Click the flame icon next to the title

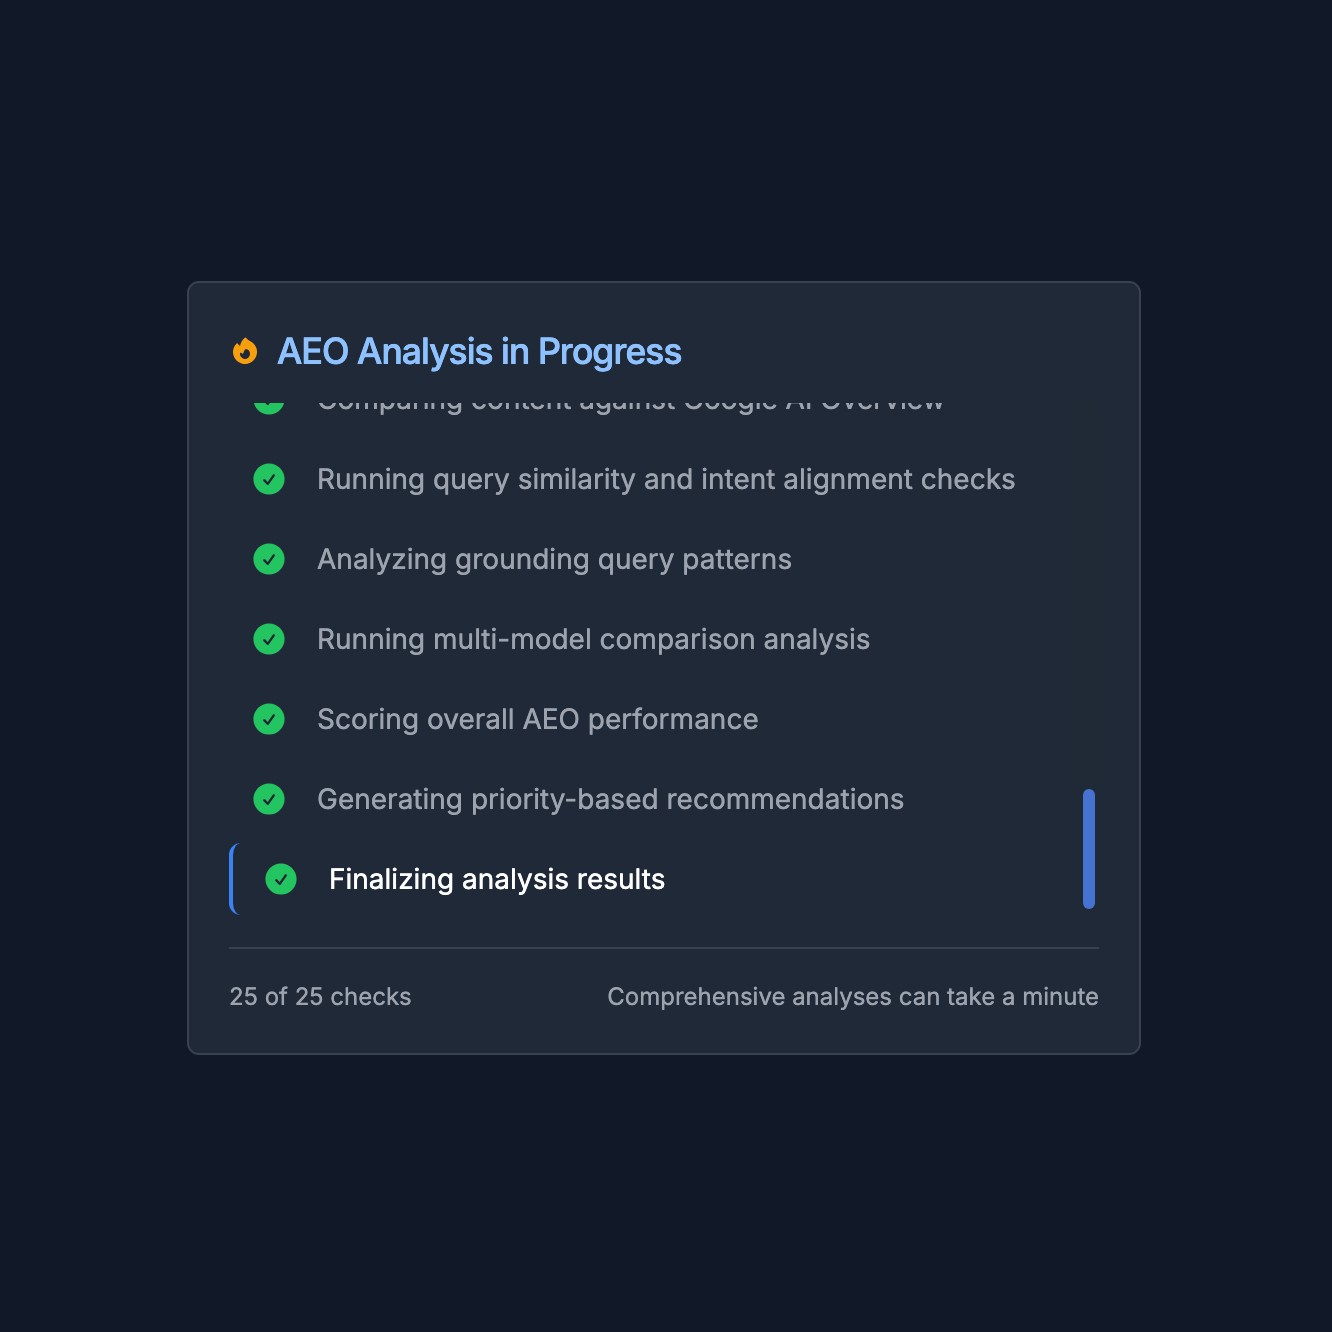point(245,351)
